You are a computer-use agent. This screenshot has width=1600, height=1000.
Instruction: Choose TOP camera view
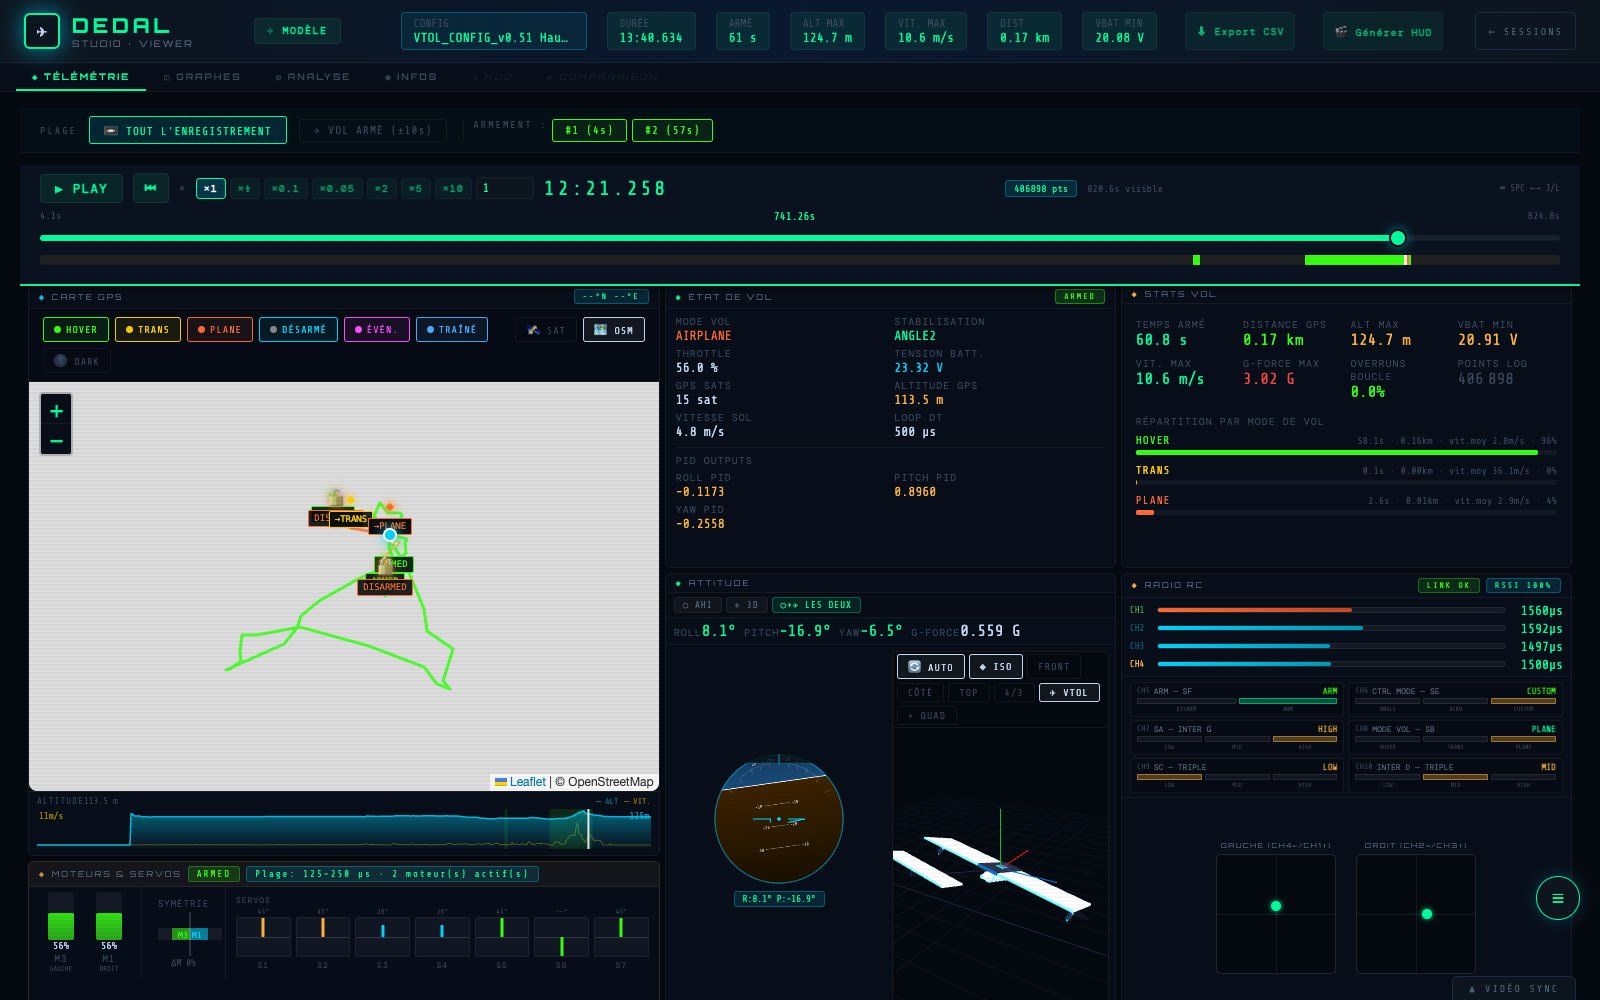(969, 692)
